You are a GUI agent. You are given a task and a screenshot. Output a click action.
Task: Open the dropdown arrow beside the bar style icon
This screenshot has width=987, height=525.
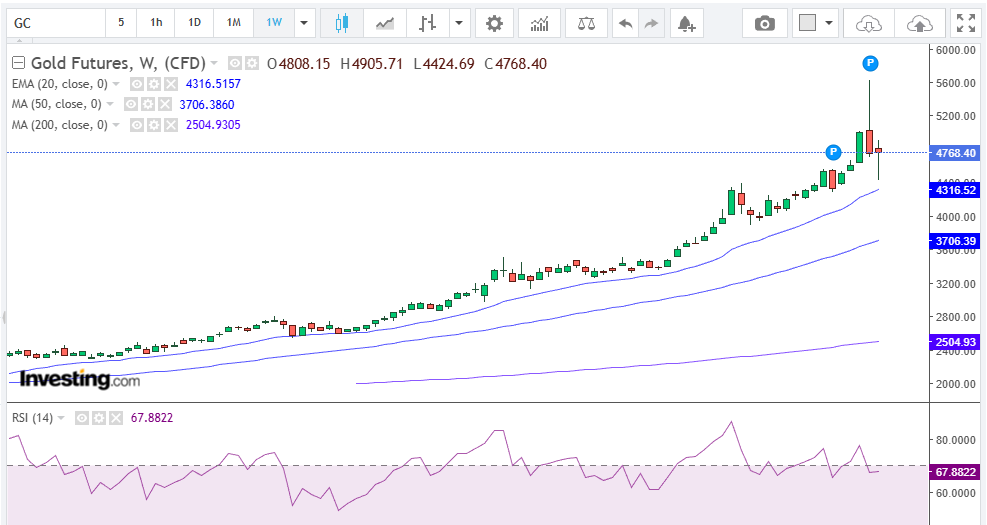pyautogui.click(x=458, y=23)
